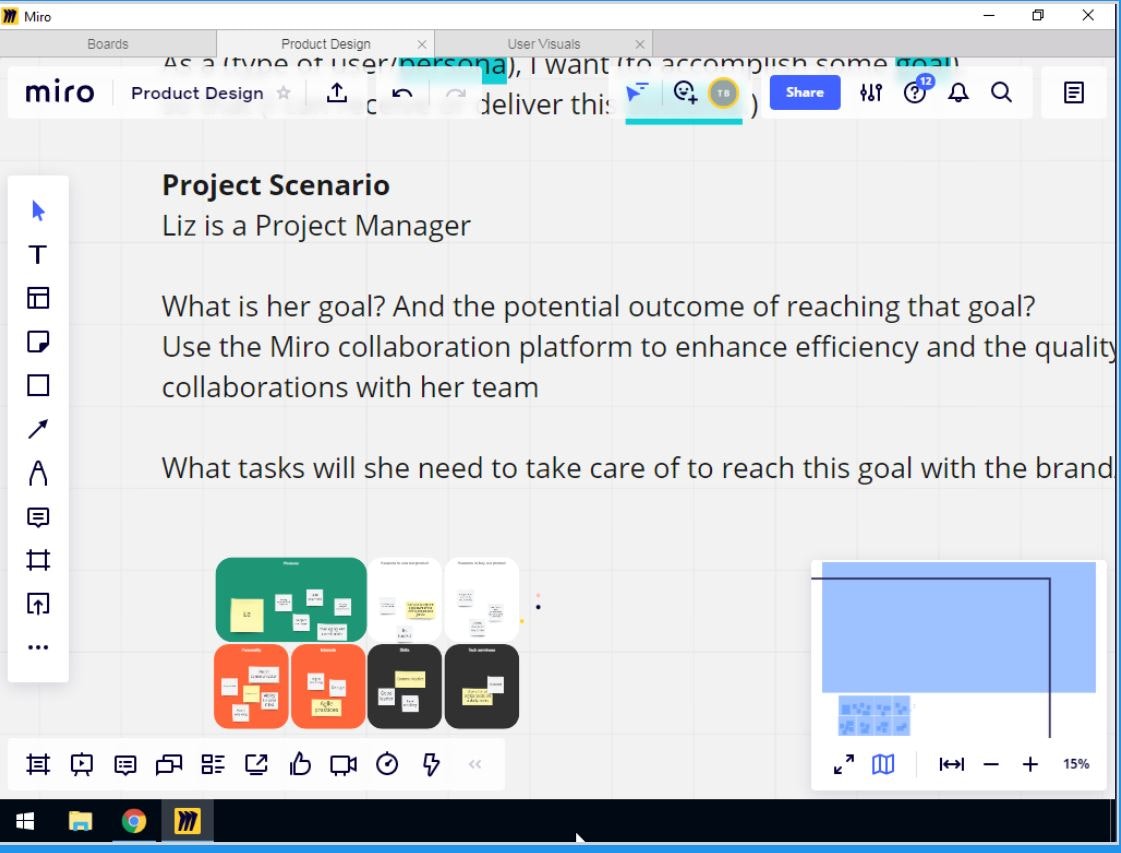Image resolution: width=1121 pixels, height=853 pixels.
Task: Click the Export board upload icon
Action: [337, 92]
